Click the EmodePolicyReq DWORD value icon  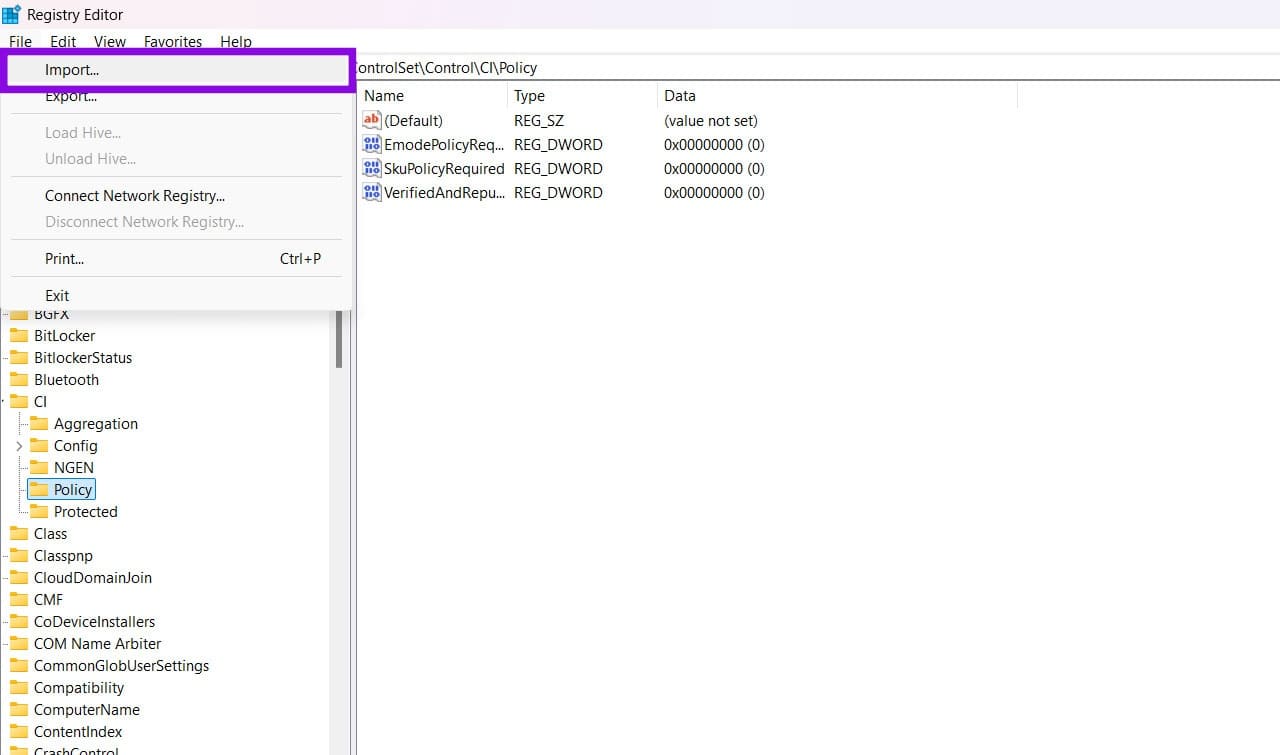(x=372, y=144)
